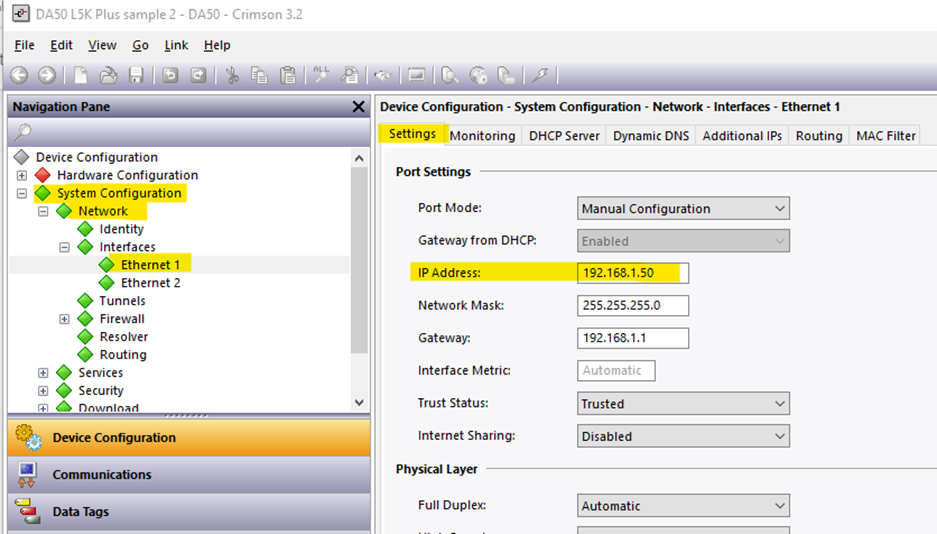Collapse the System Configuration node
Image resolution: width=937 pixels, height=534 pixels.
coord(22,193)
